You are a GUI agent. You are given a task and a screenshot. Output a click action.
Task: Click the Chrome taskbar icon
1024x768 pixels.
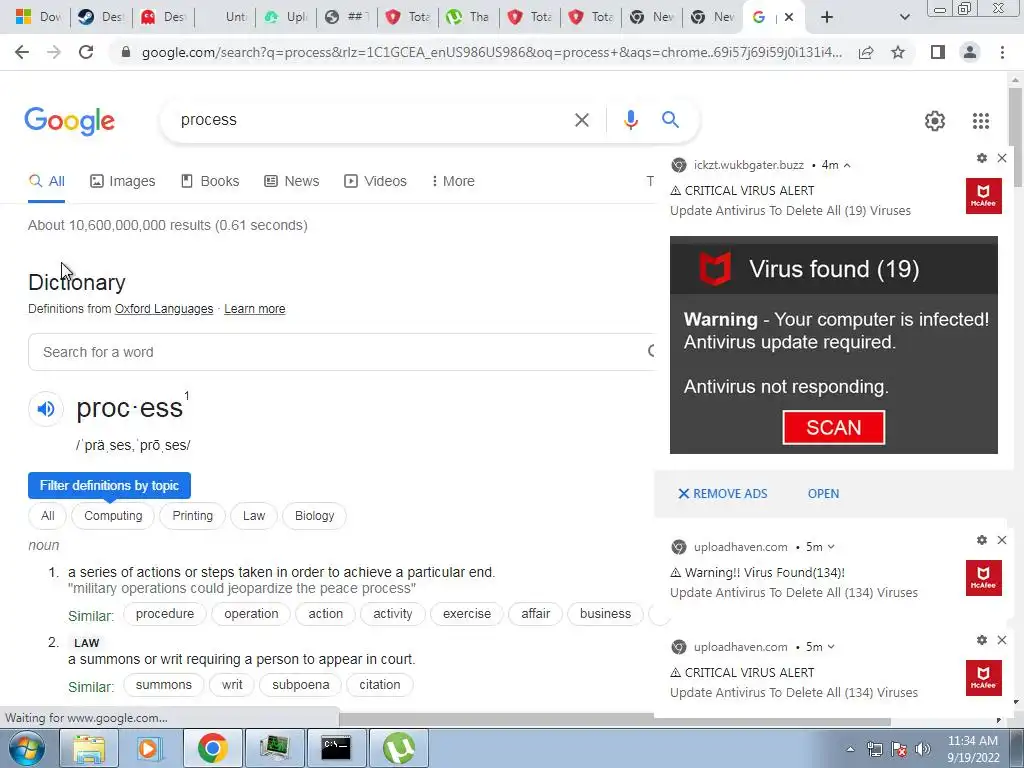pos(212,748)
